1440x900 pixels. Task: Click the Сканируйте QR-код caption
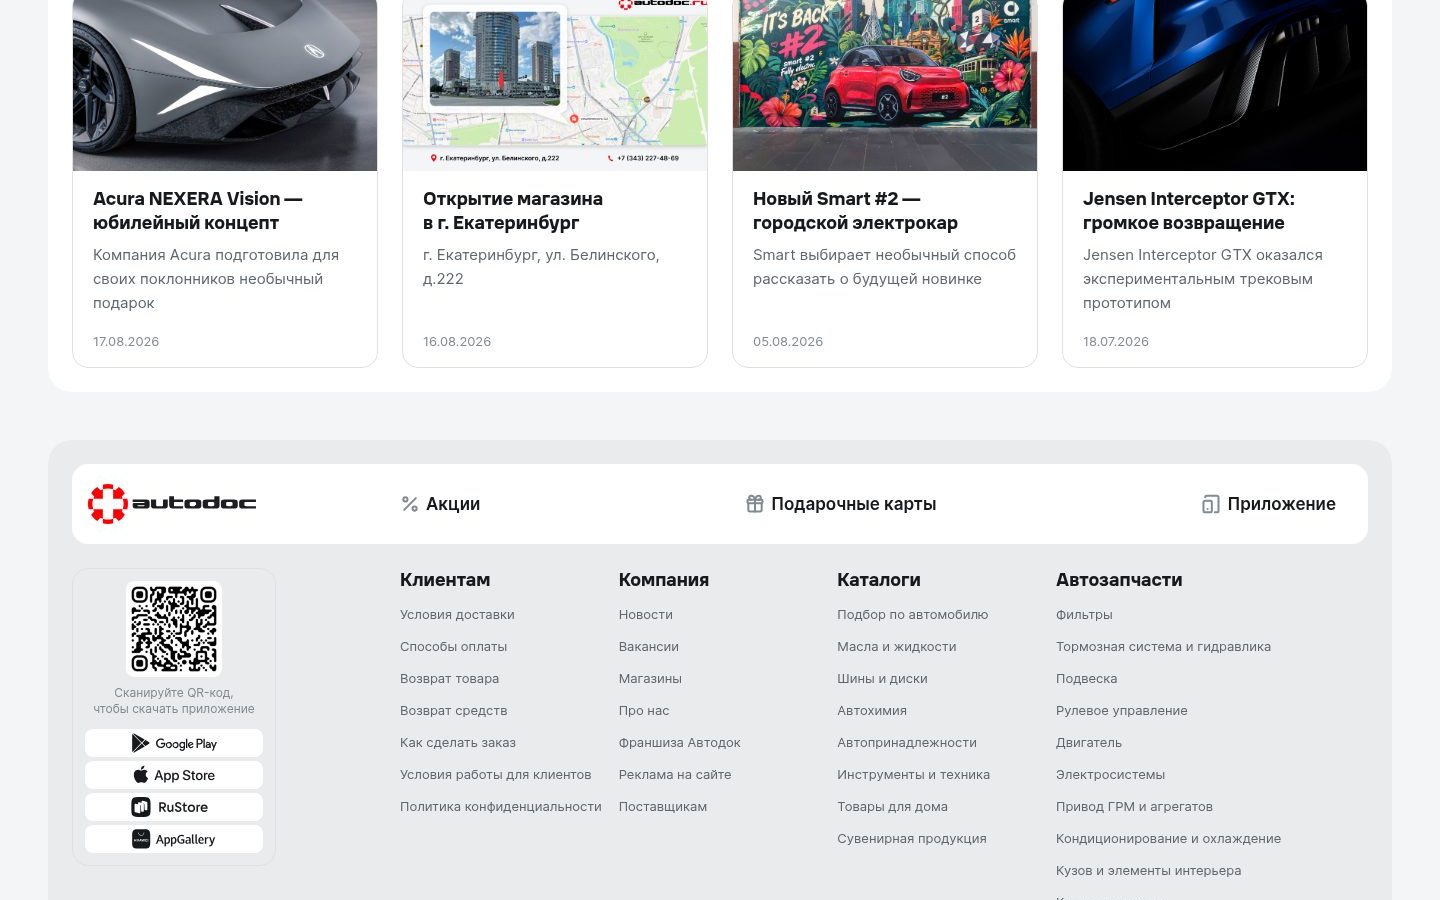pyautogui.click(x=174, y=701)
